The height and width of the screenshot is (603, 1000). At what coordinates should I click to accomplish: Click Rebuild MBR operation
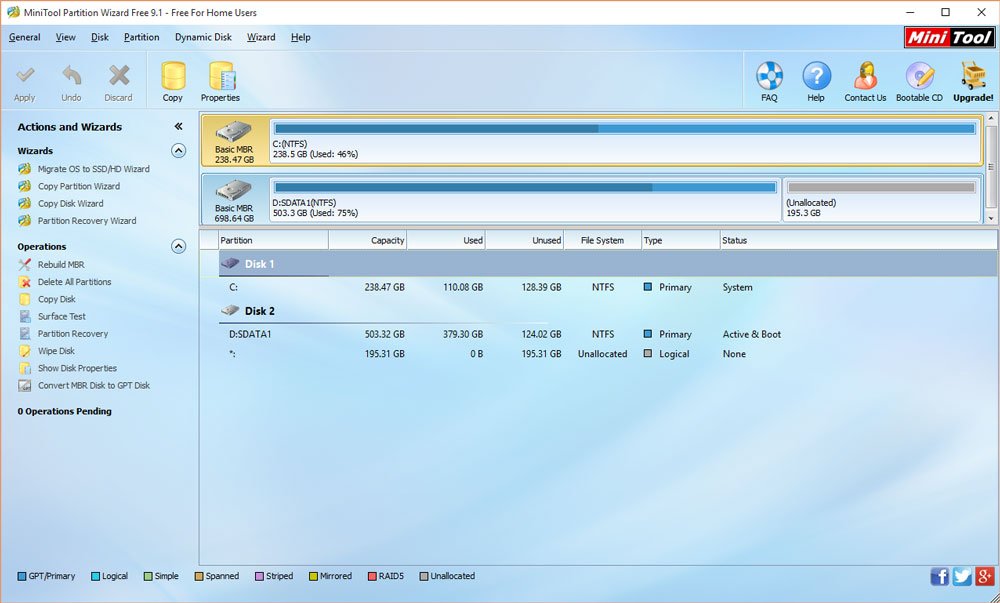(x=61, y=265)
